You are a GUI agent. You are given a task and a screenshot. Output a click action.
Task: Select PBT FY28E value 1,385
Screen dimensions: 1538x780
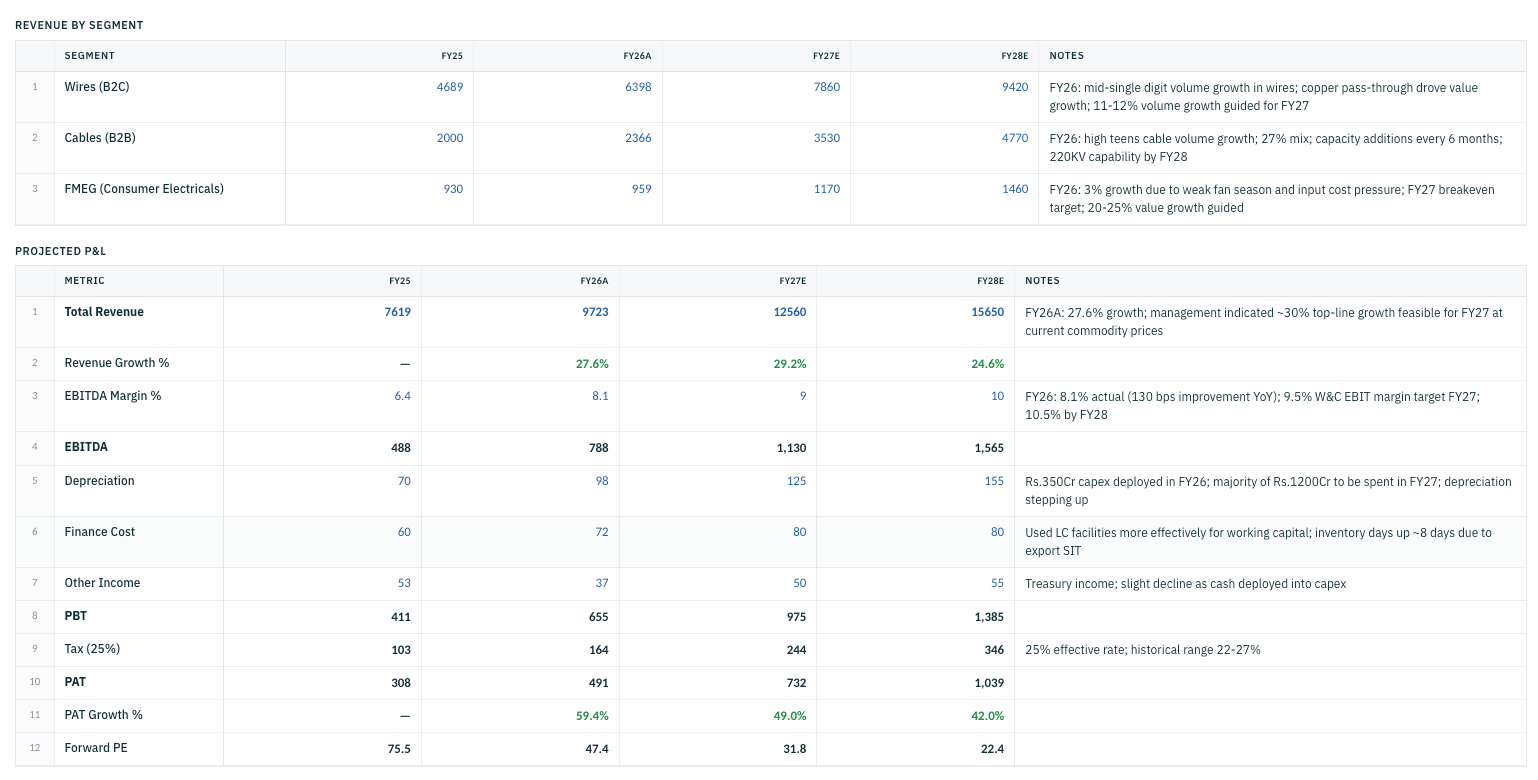coord(989,617)
